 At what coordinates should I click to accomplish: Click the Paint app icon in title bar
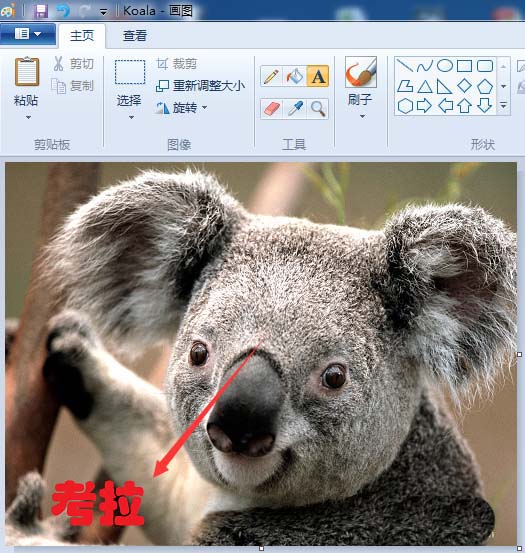(8, 11)
